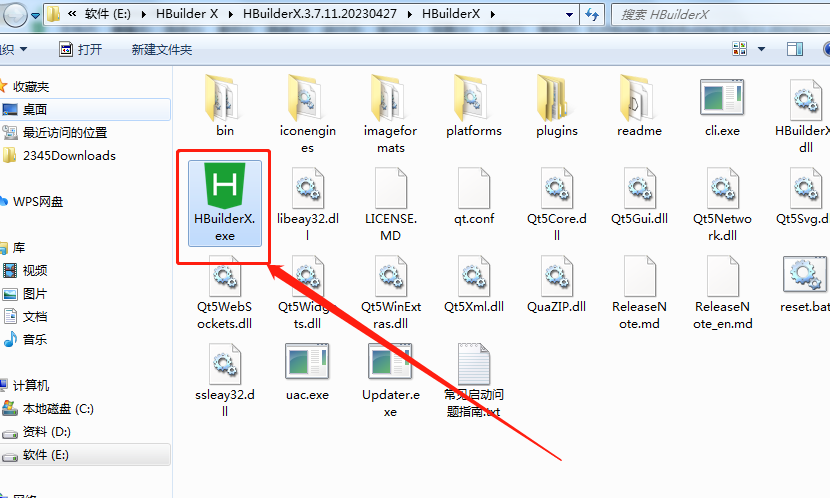Image resolution: width=830 pixels, height=498 pixels.
Task: Open the address bar history dropdown
Action: click(569, 14)
